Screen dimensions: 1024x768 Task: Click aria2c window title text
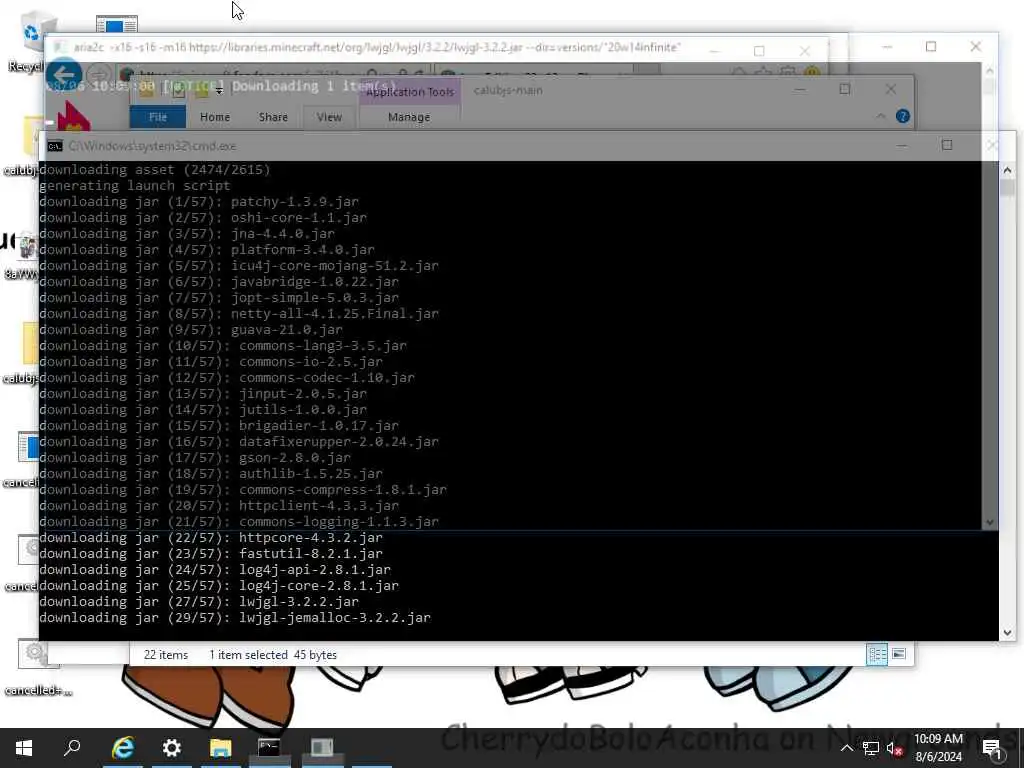(x=377, y=47)
